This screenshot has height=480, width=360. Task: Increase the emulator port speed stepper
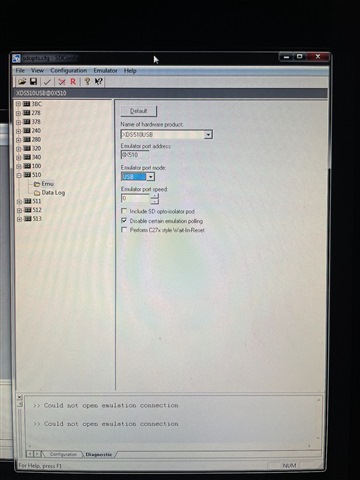[154, 196]
